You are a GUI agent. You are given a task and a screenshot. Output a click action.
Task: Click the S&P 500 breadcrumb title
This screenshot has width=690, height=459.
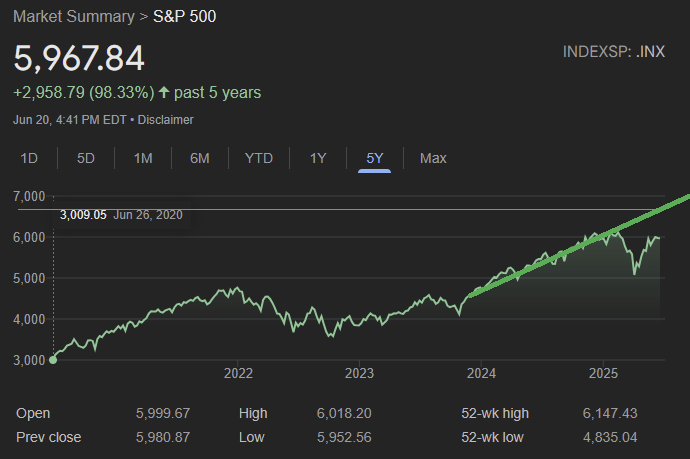coord(184,17)
